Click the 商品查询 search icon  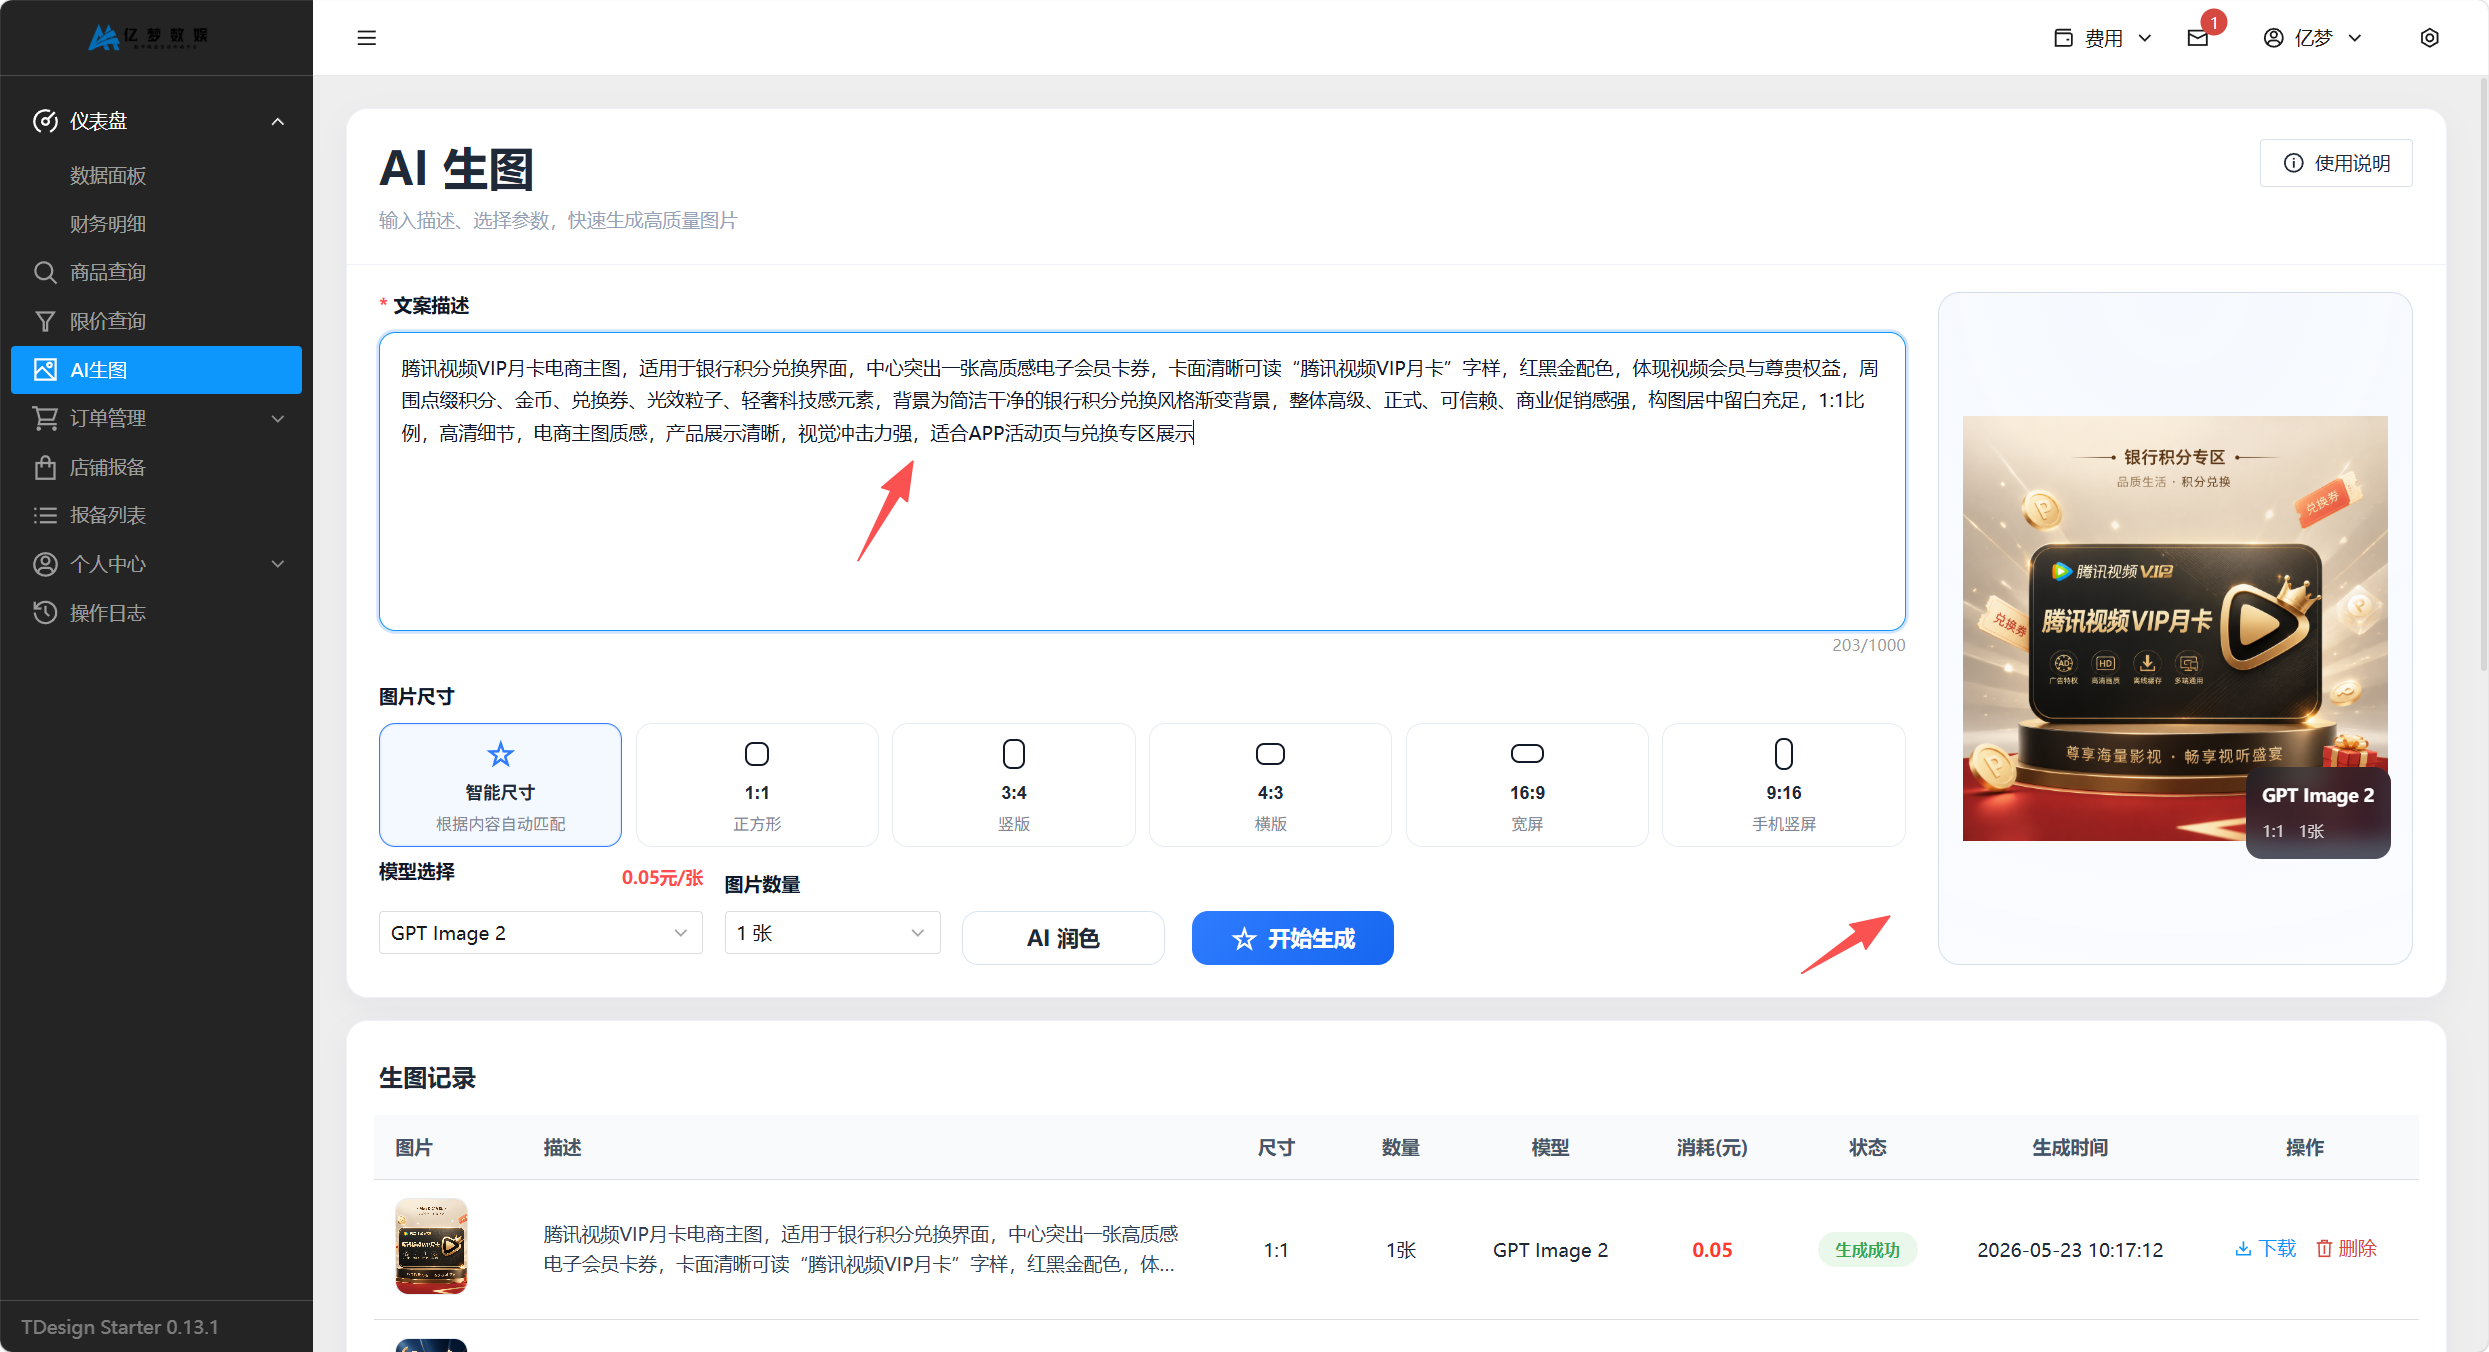click(x=45, y=272)
